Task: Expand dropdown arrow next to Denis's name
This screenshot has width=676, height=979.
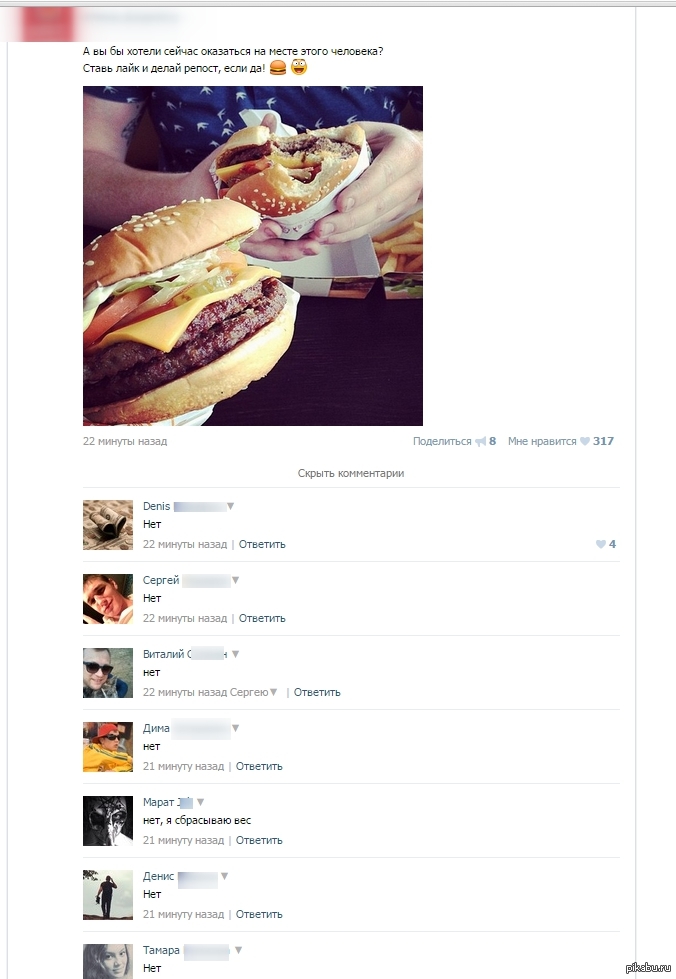Action: 230,506
